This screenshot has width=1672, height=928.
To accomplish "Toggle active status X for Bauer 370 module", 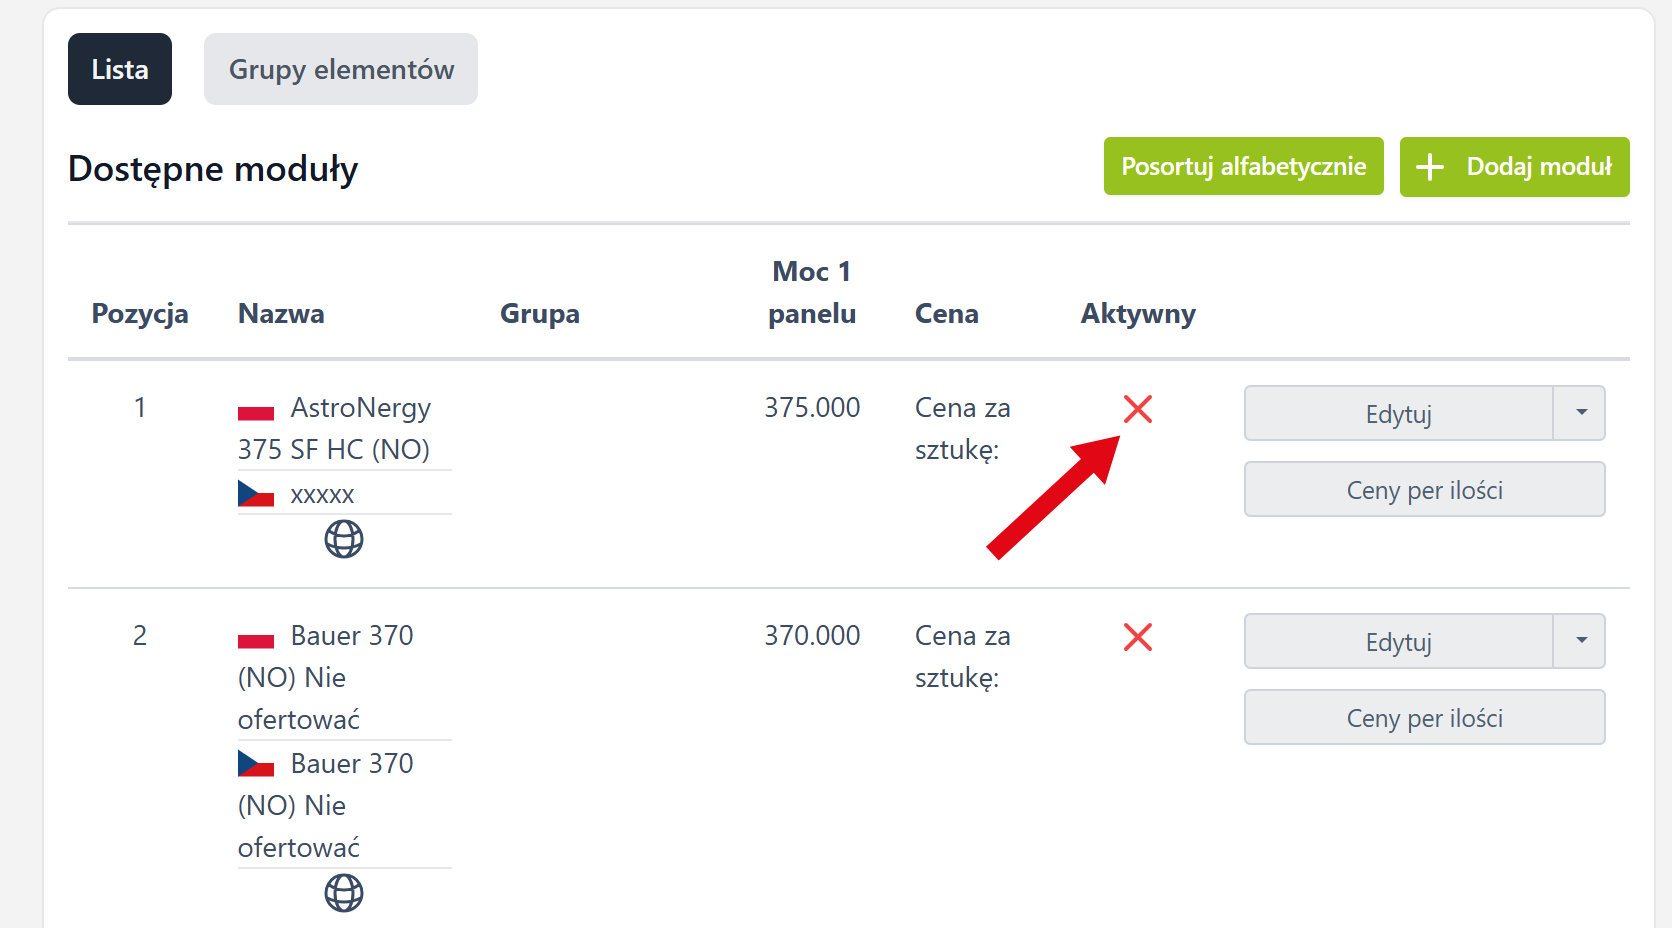I will [x=1138, y=637].
